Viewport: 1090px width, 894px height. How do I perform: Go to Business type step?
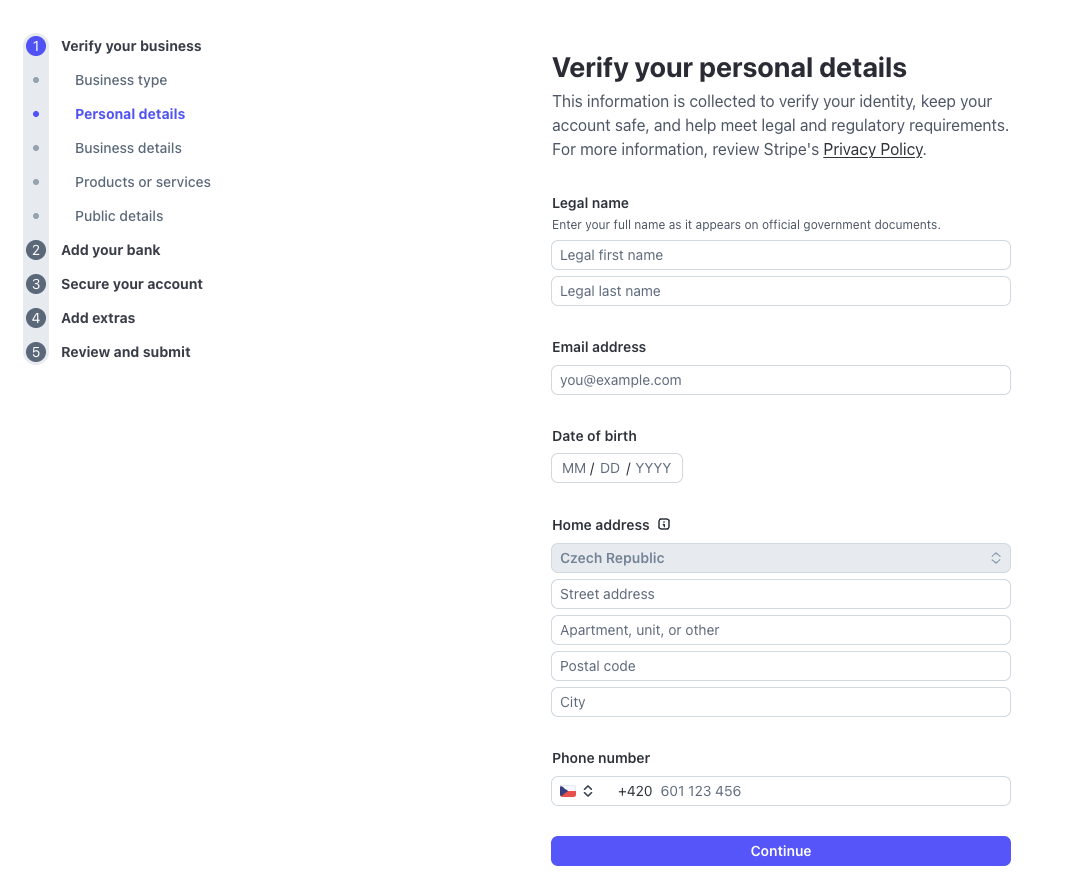(x=121, y=80)
